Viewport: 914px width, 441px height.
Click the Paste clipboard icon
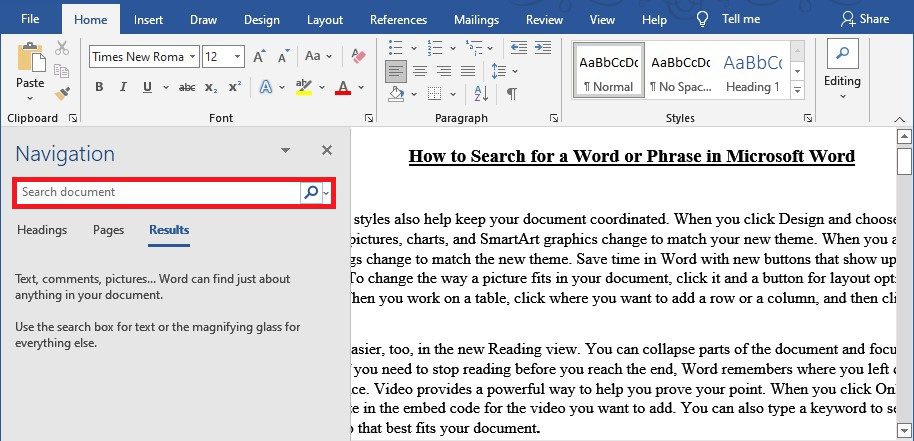pyautogui.click(x=30, y=58)
